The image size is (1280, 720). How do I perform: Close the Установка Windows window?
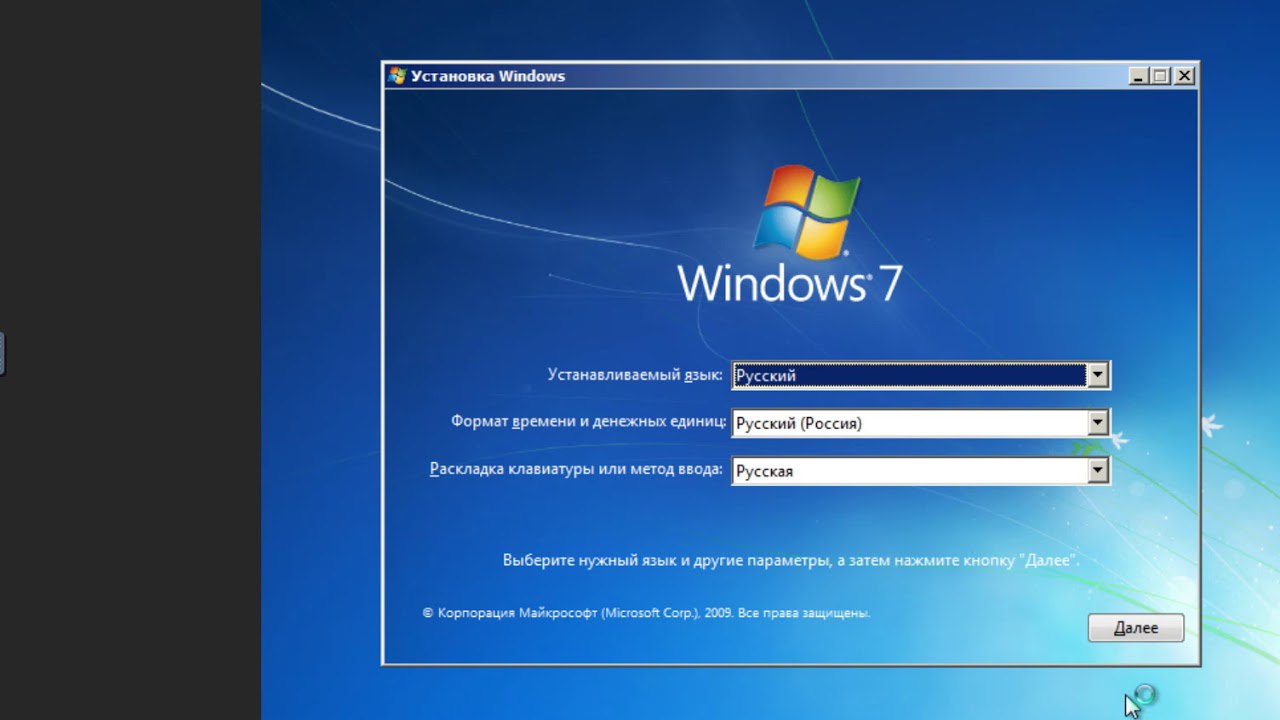(x=1184, y=76)
